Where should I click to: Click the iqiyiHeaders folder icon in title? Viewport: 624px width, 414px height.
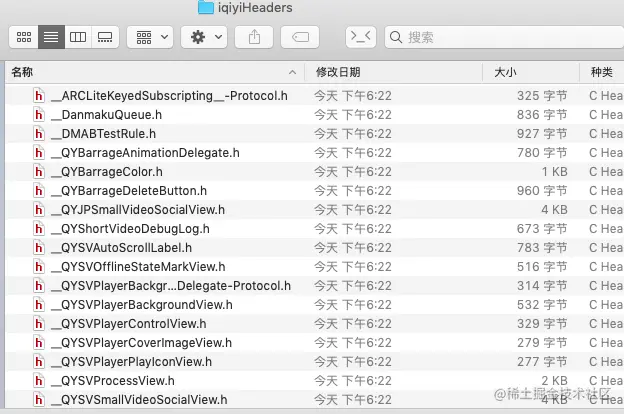click(x=206, y=7)
